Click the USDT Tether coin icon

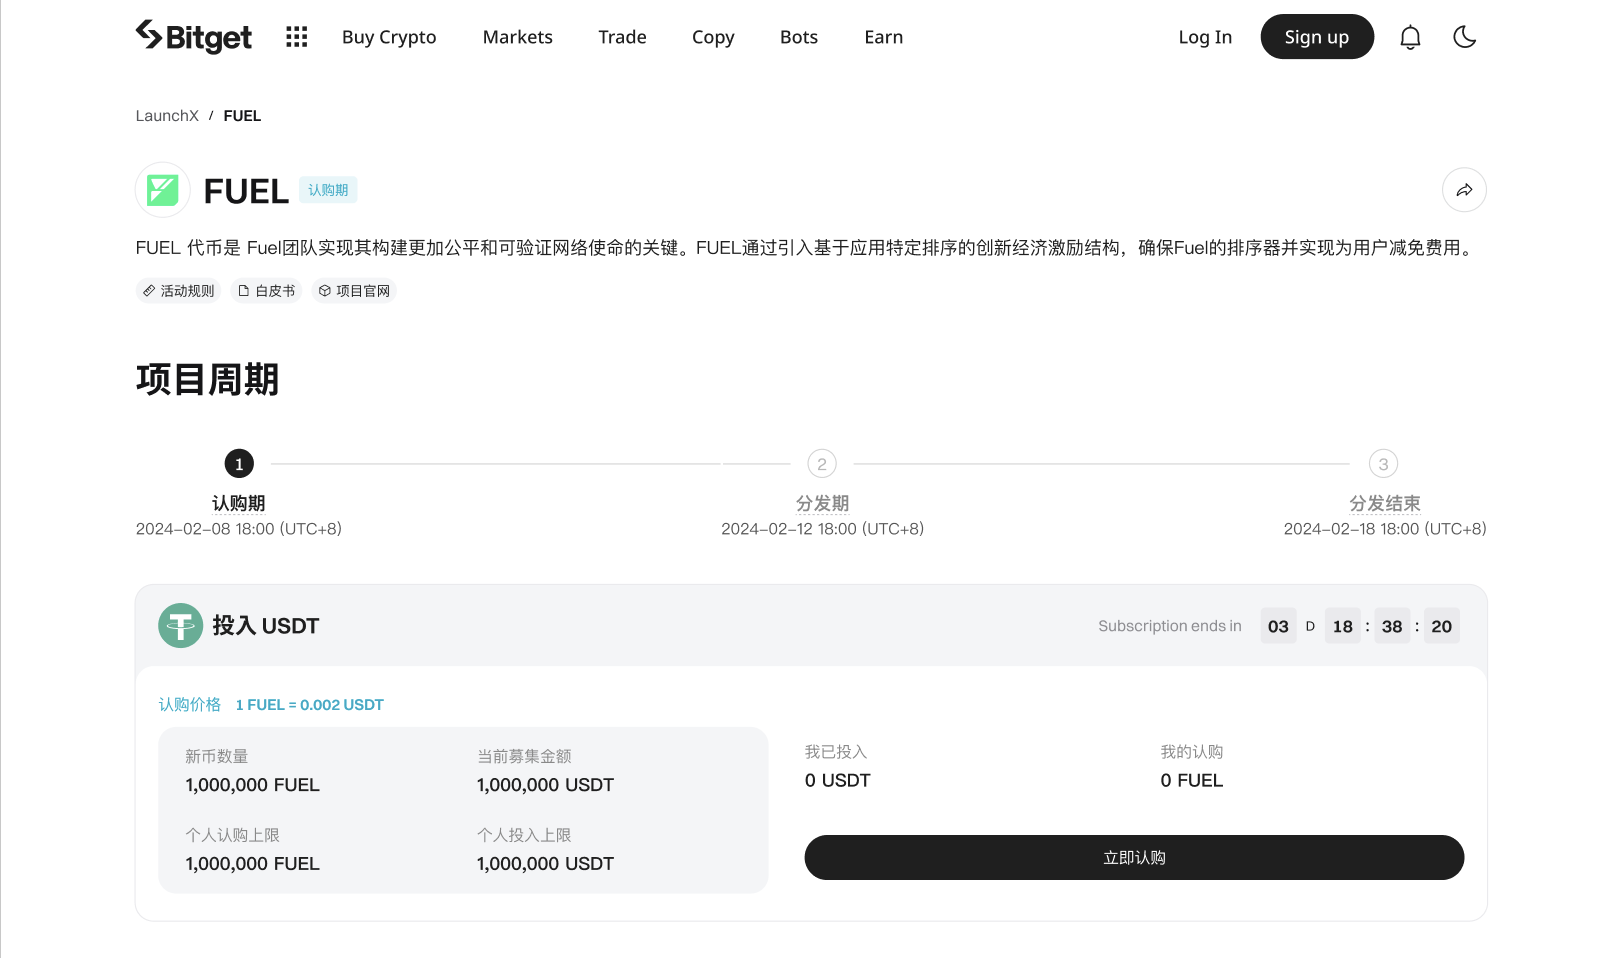pos(181,626)
